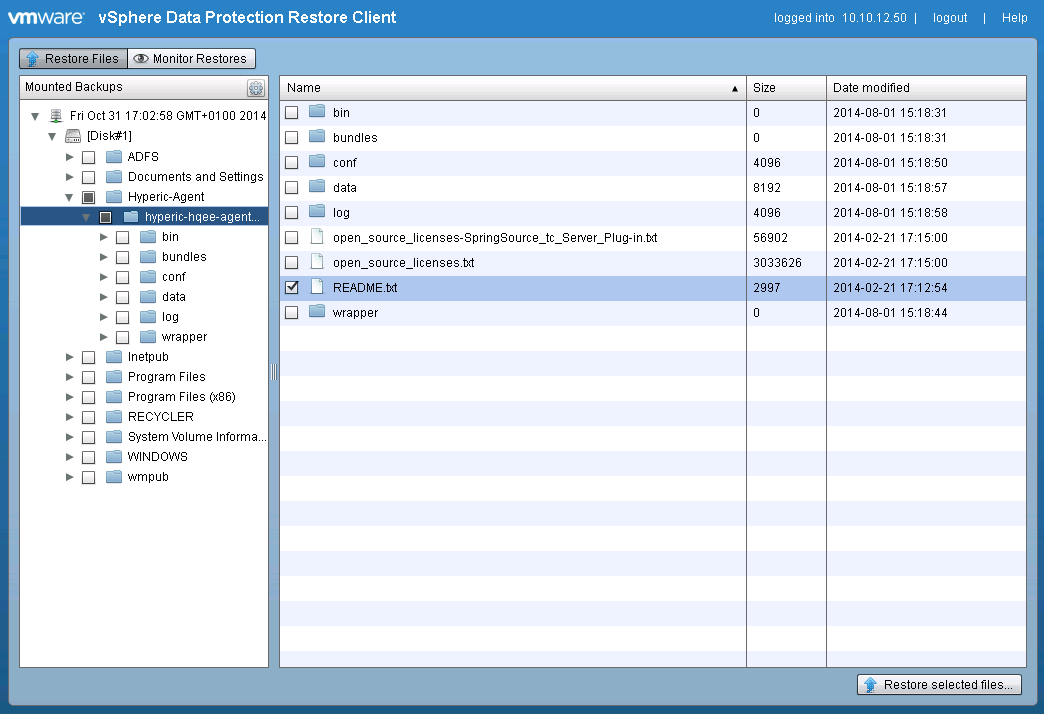Switch to the Monitor Restores tab
Screen dimensions: 1044x714
point(191,58)
